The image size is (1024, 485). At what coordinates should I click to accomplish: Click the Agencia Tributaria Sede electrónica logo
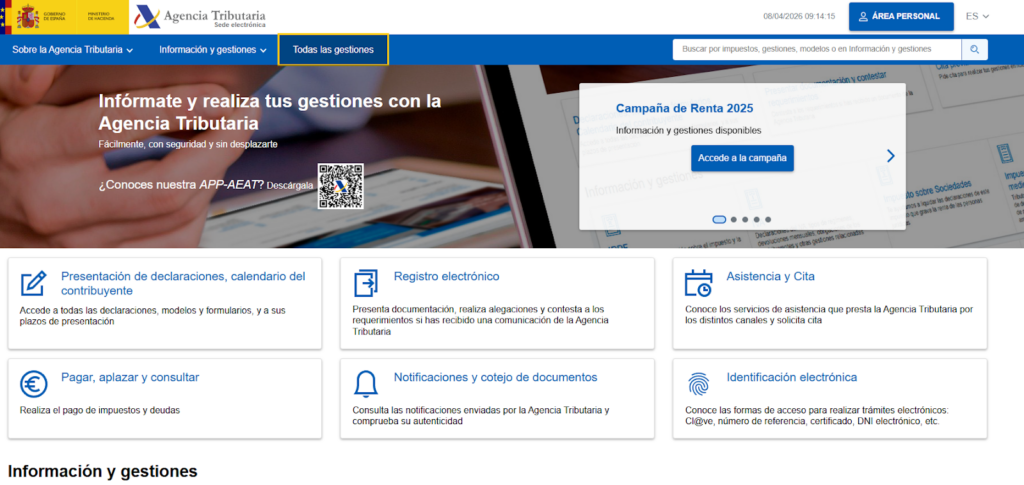click(200, 17)
